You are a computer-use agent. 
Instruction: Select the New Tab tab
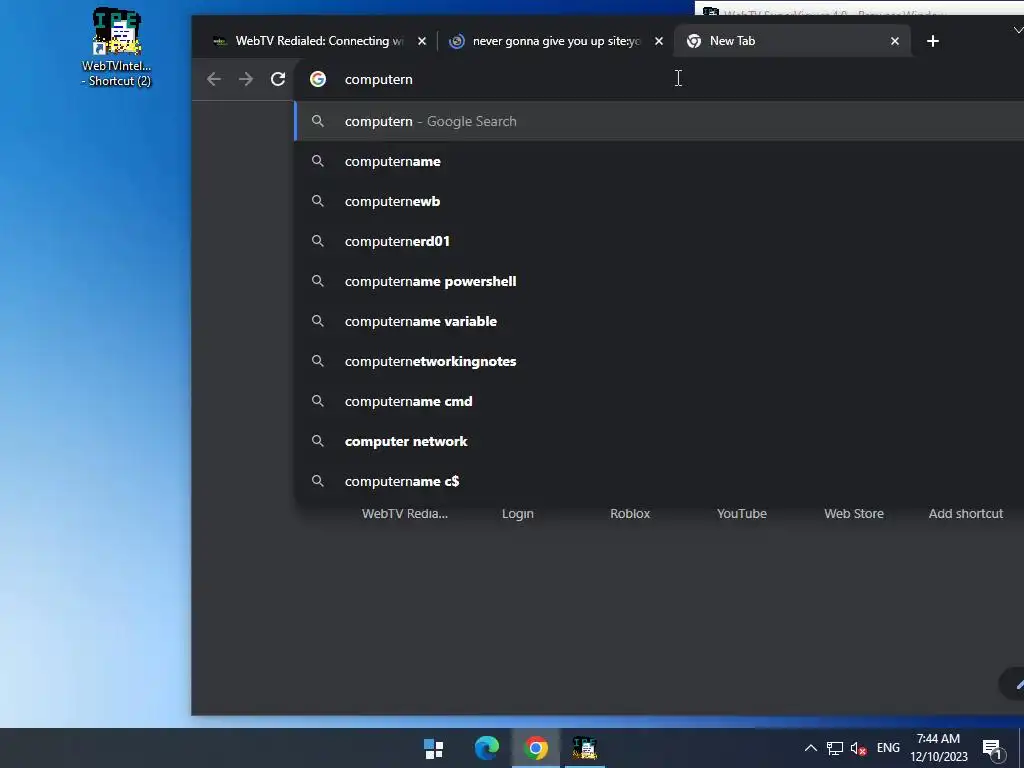pos(792,41)
